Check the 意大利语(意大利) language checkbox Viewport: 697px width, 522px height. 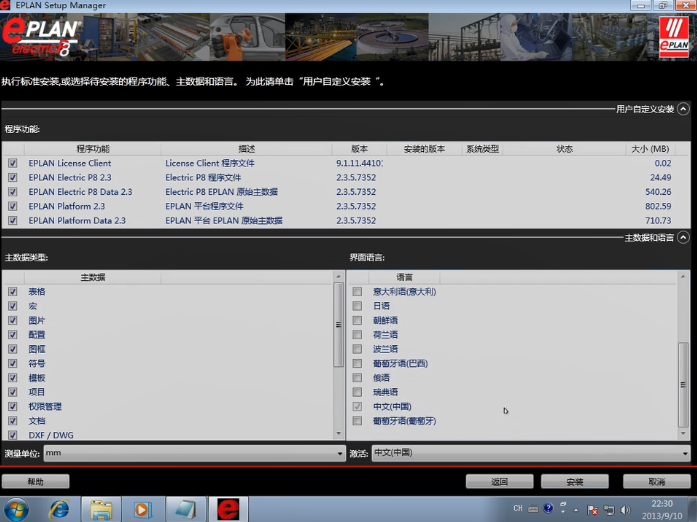pos(357,292)
